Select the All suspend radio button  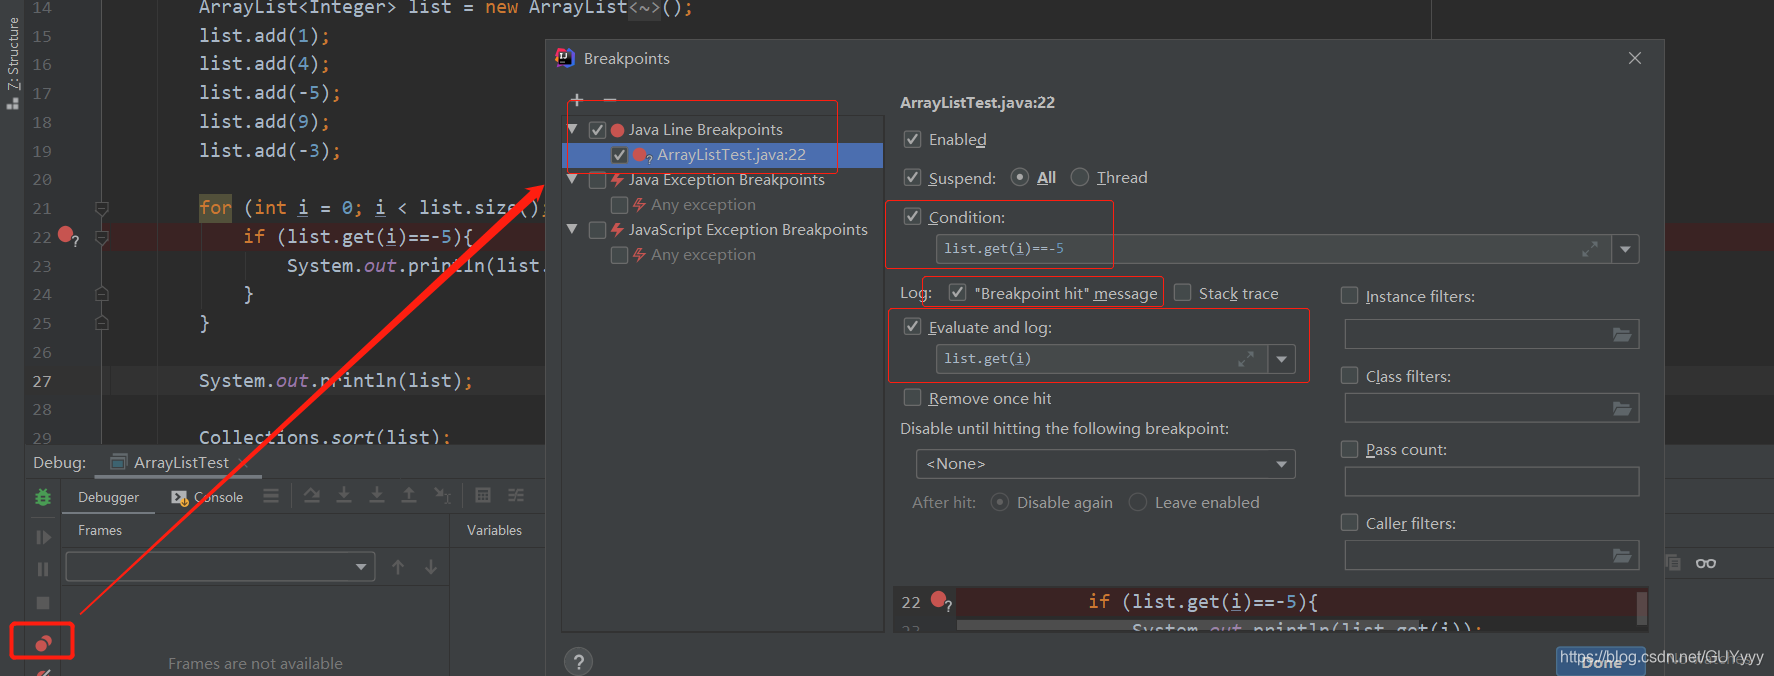[1020, 177]
